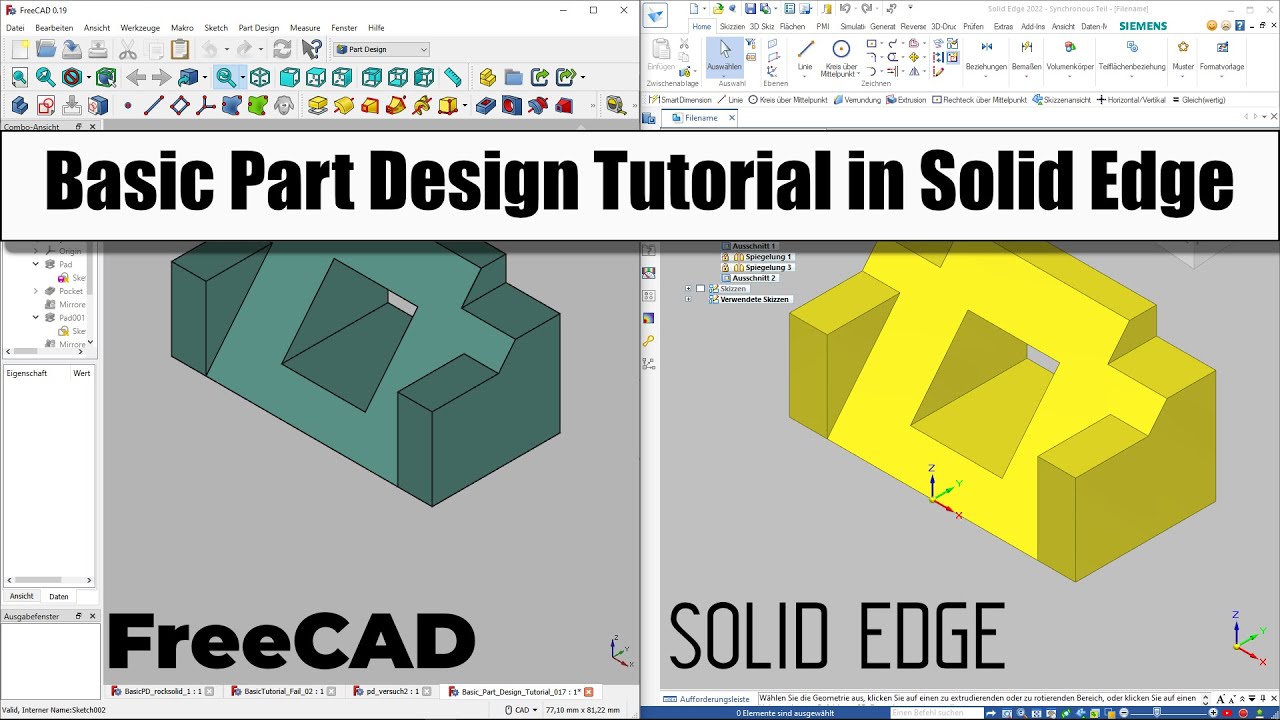Click the tape measure icon in FreeCAD
1280x720 pixels.
click(x=615, y=105)
